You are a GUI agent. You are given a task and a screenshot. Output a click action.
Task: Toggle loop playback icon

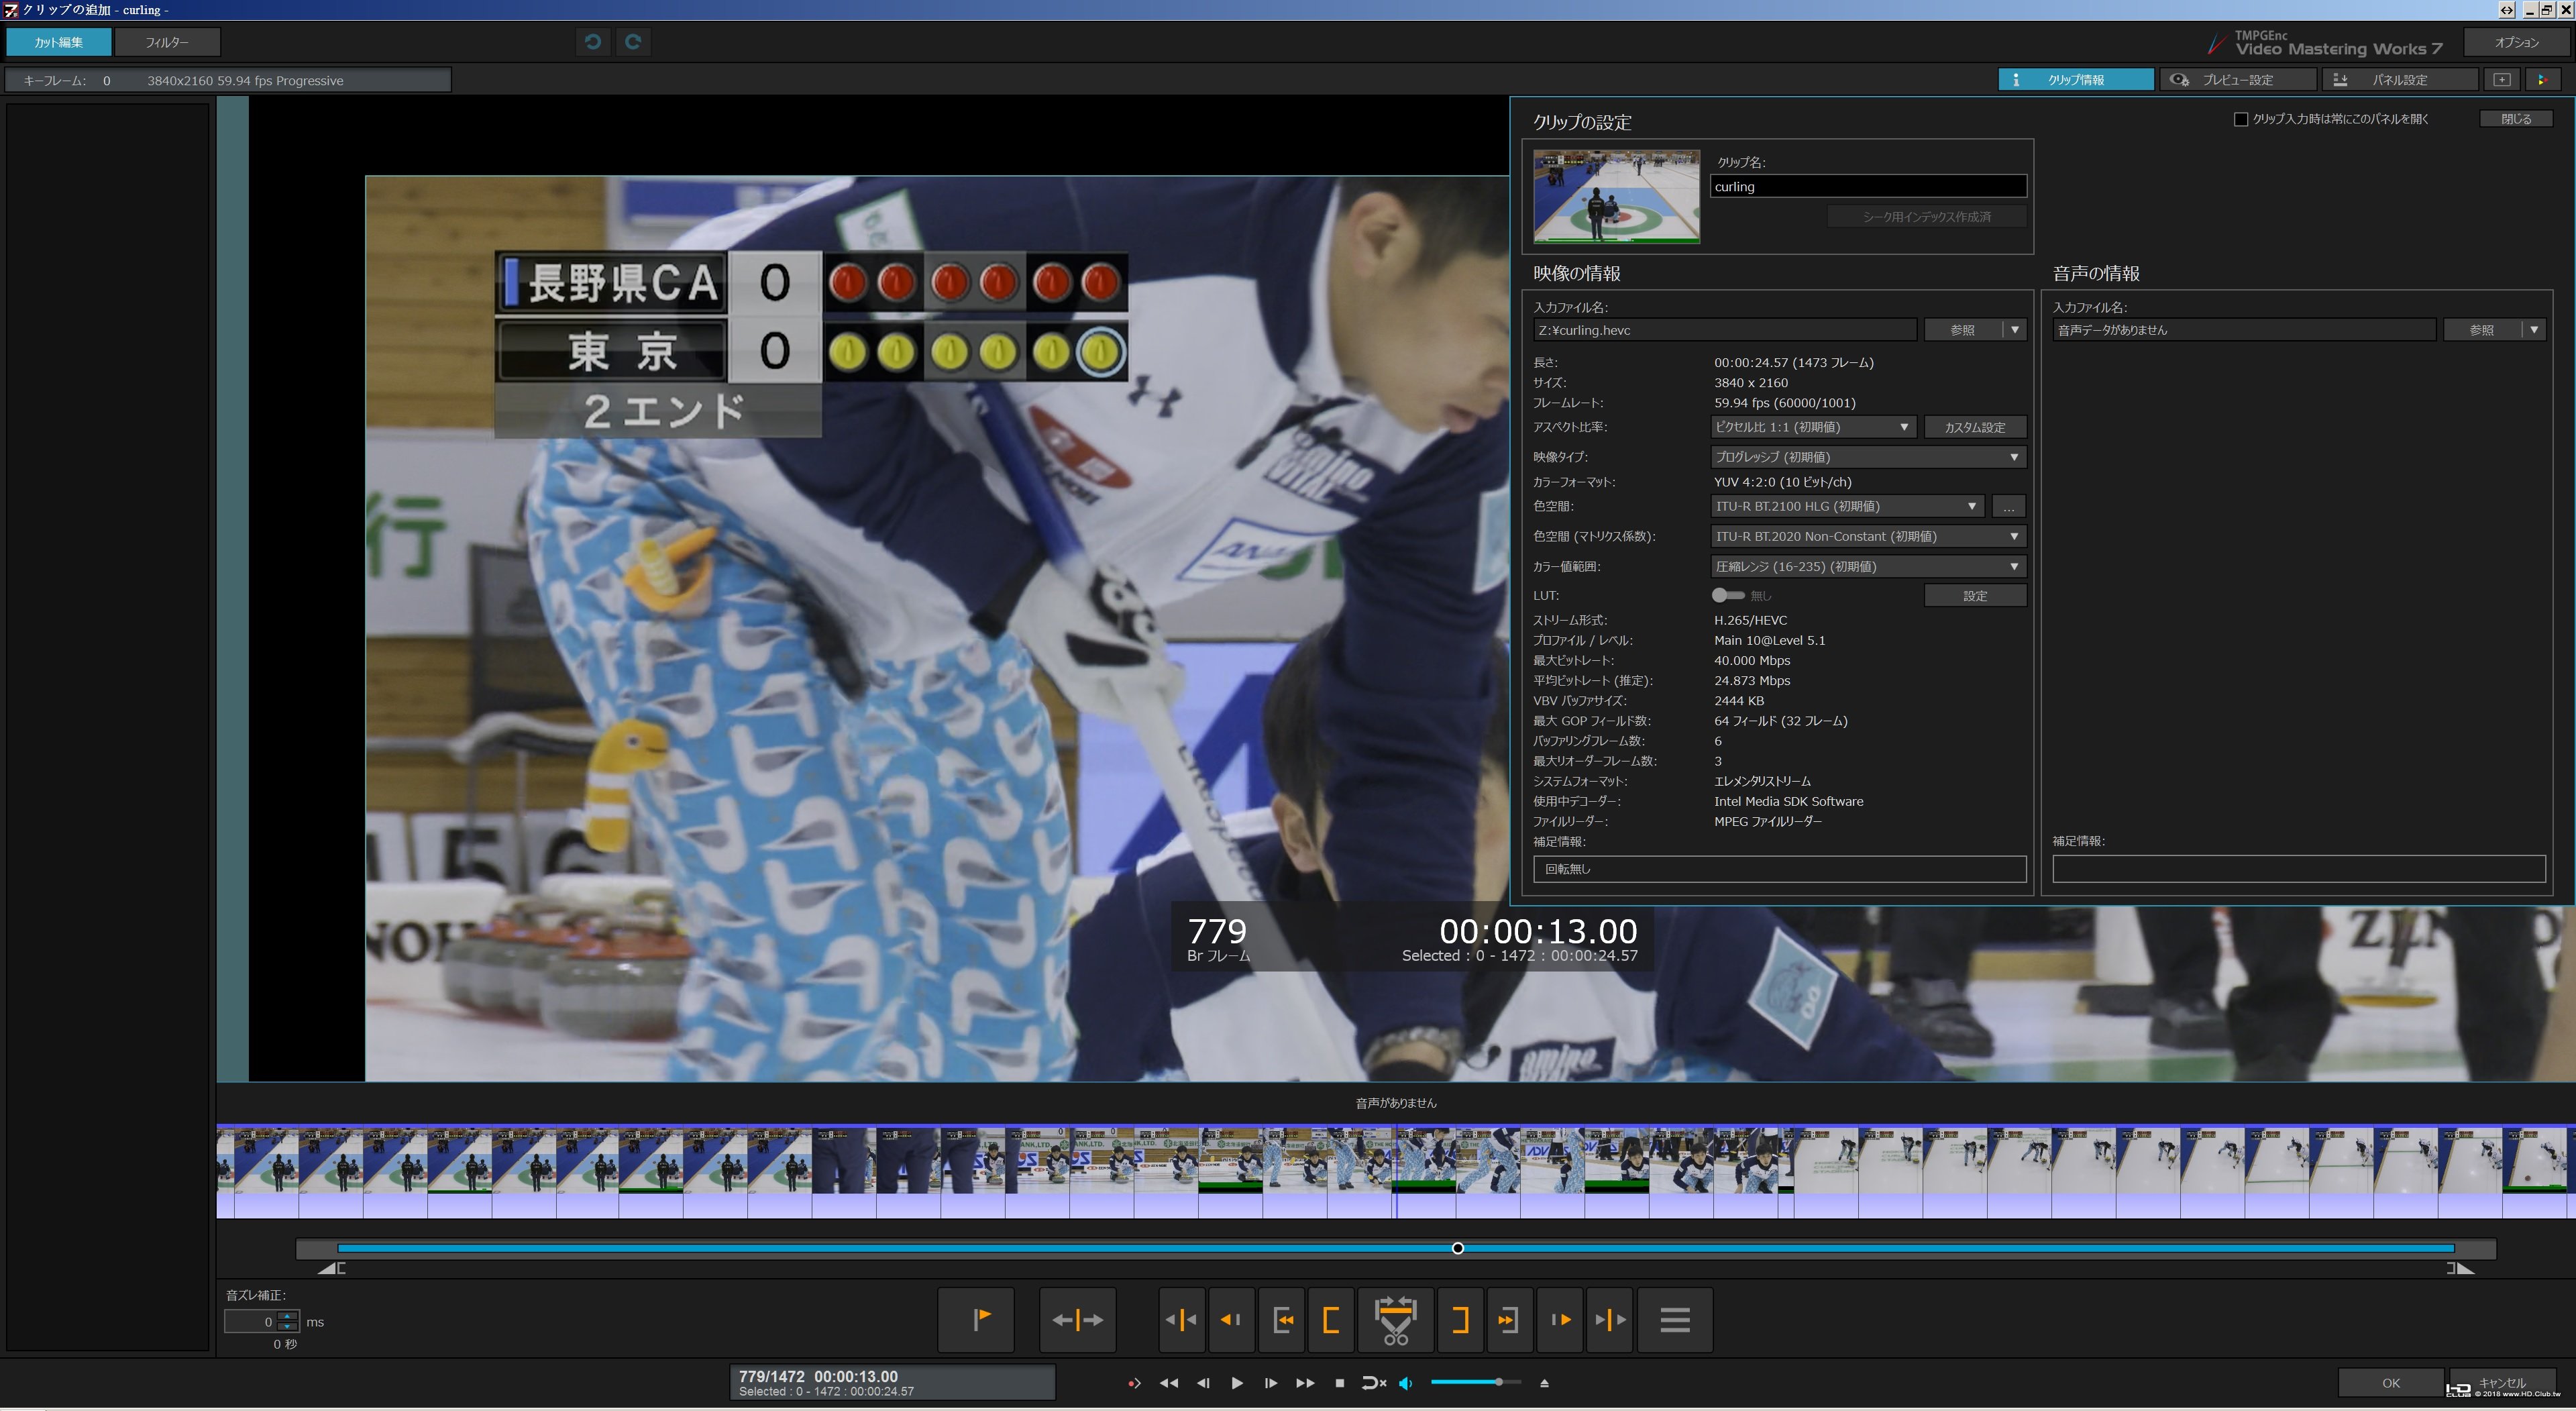pyautogui.click(x=1373, y=1383)
